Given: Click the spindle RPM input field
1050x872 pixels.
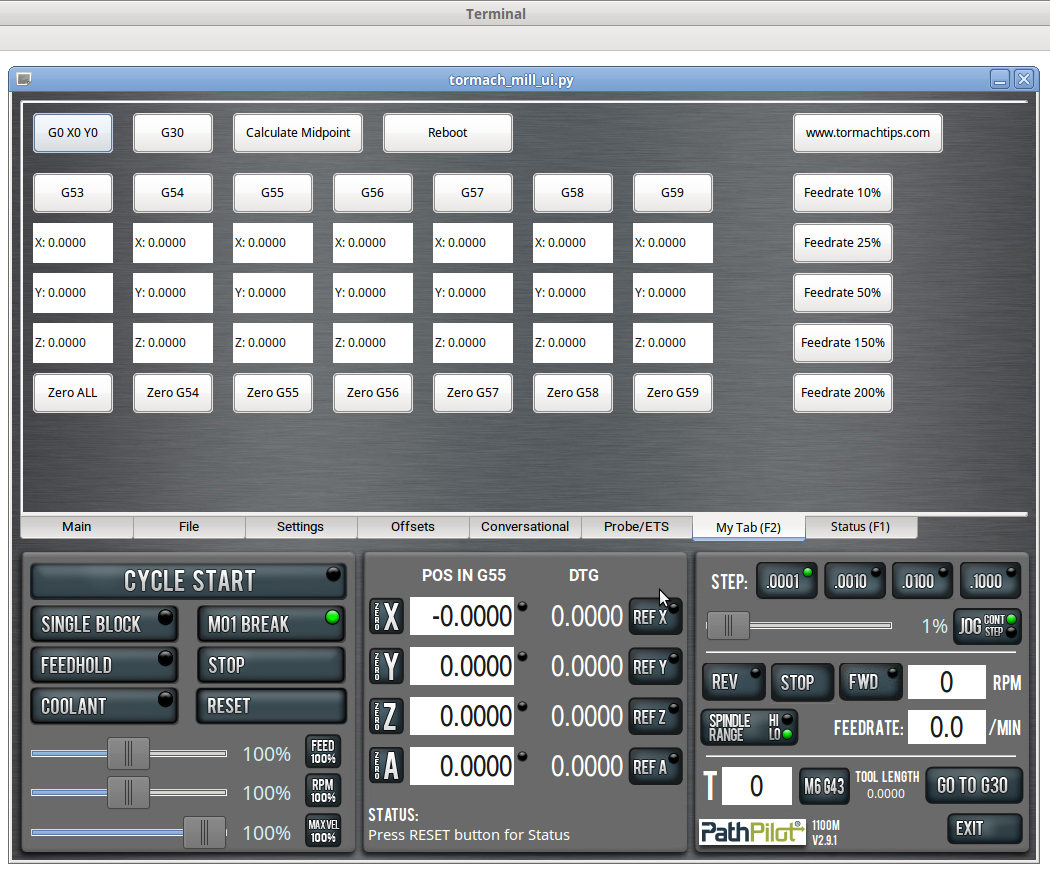Looking at the screenshot, I should (946, 682).
